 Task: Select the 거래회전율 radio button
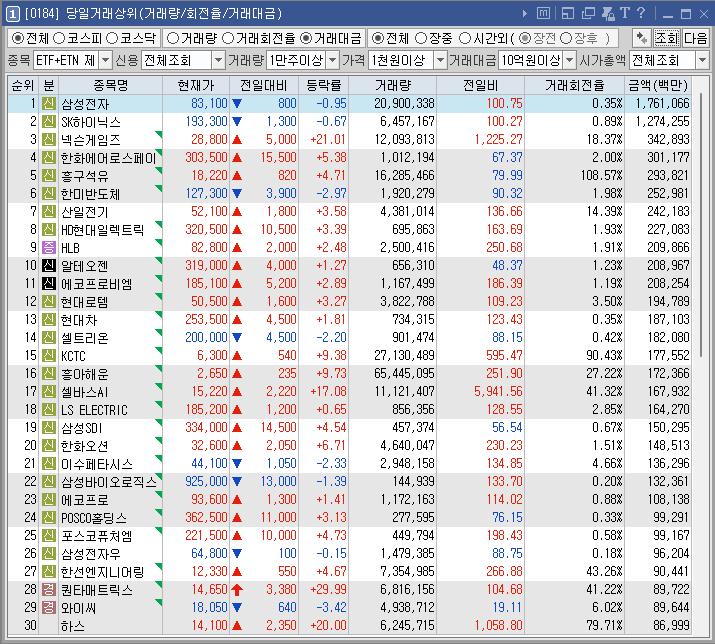tap(228, 38)
